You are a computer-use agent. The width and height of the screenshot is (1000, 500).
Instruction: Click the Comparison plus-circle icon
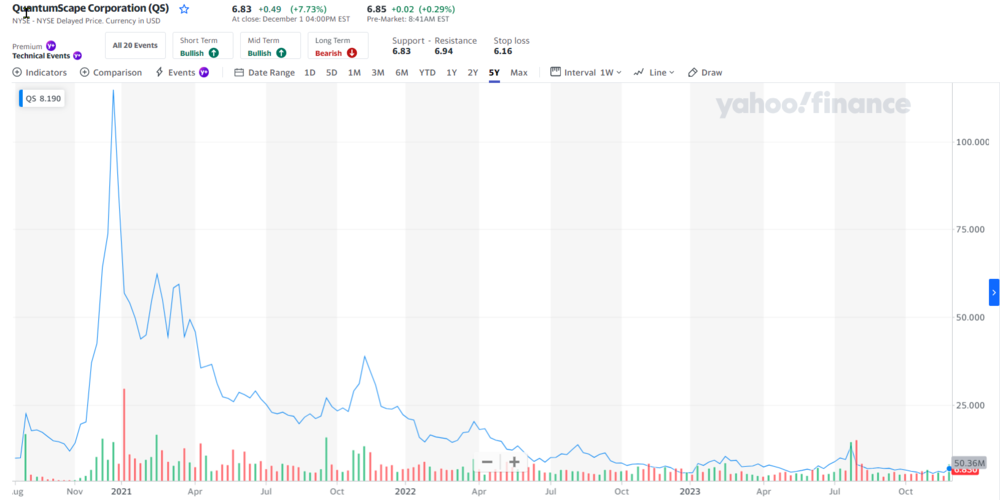tap(84, 73)
